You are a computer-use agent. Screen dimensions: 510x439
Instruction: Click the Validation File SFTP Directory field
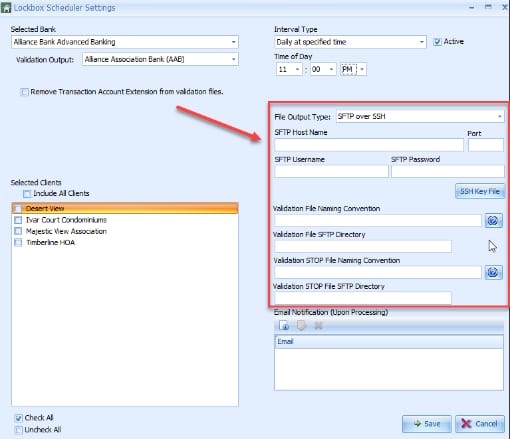tap(363, 246)
